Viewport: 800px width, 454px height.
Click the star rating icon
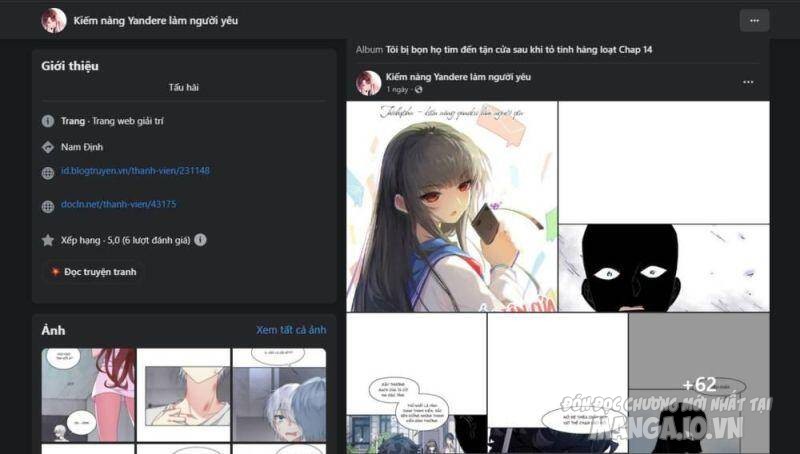48,240
